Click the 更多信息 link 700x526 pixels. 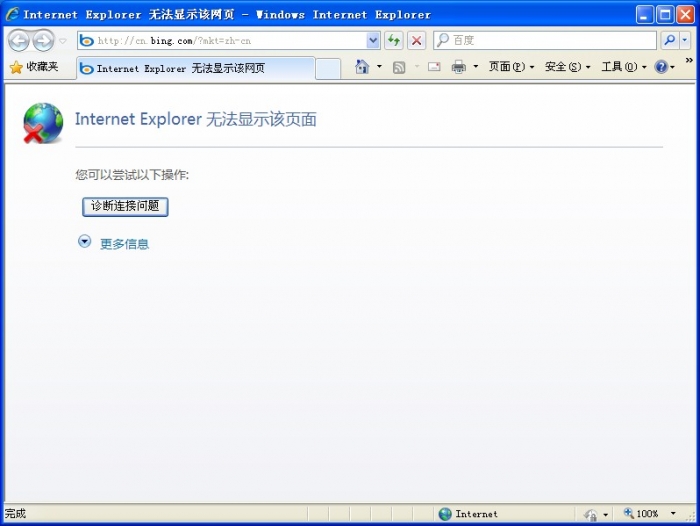[125, 244]
